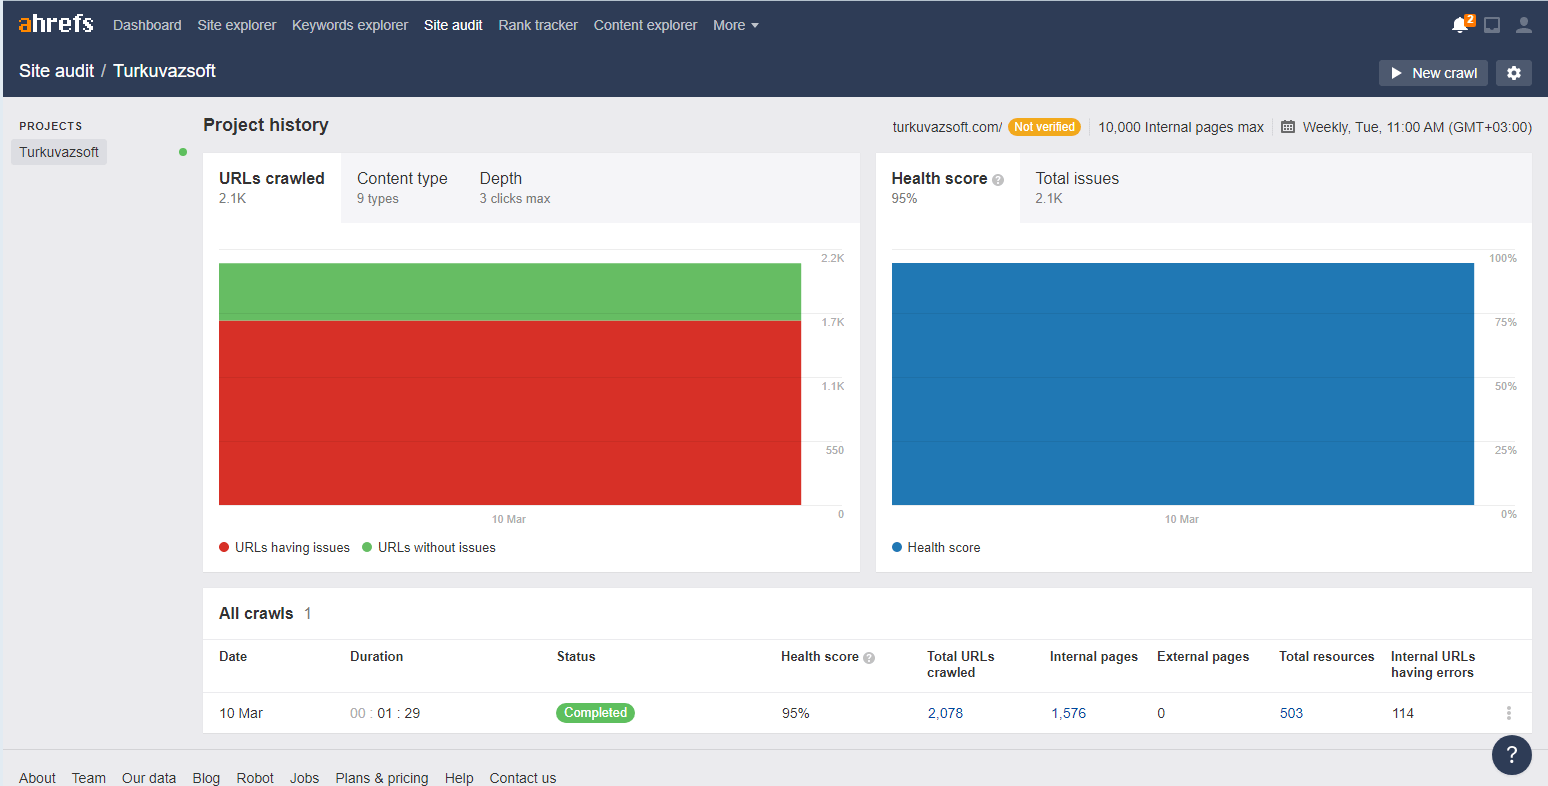Open internal pages 1,576 link
Image resolution: width=1548 pixels, height=786 pixels.
tap(1068, 713)
